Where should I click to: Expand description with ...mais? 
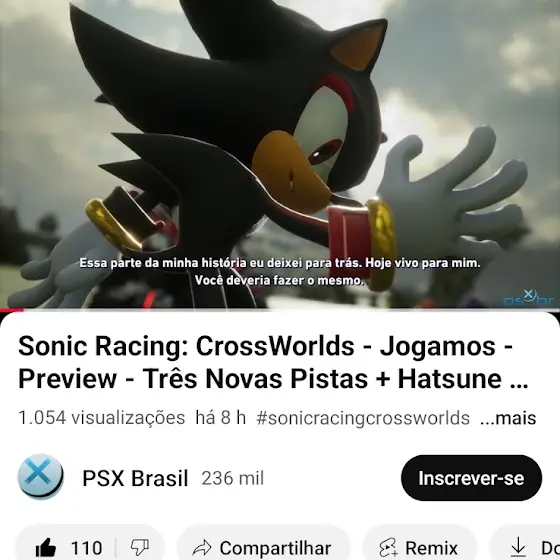(508, 418)
